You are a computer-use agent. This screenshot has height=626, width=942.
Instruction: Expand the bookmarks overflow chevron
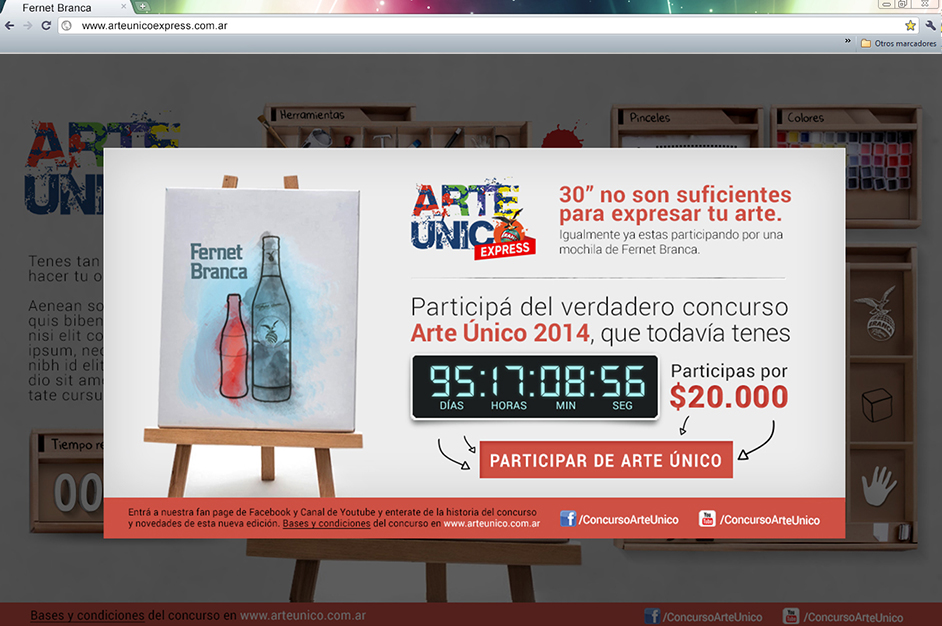tap(848, 41)
